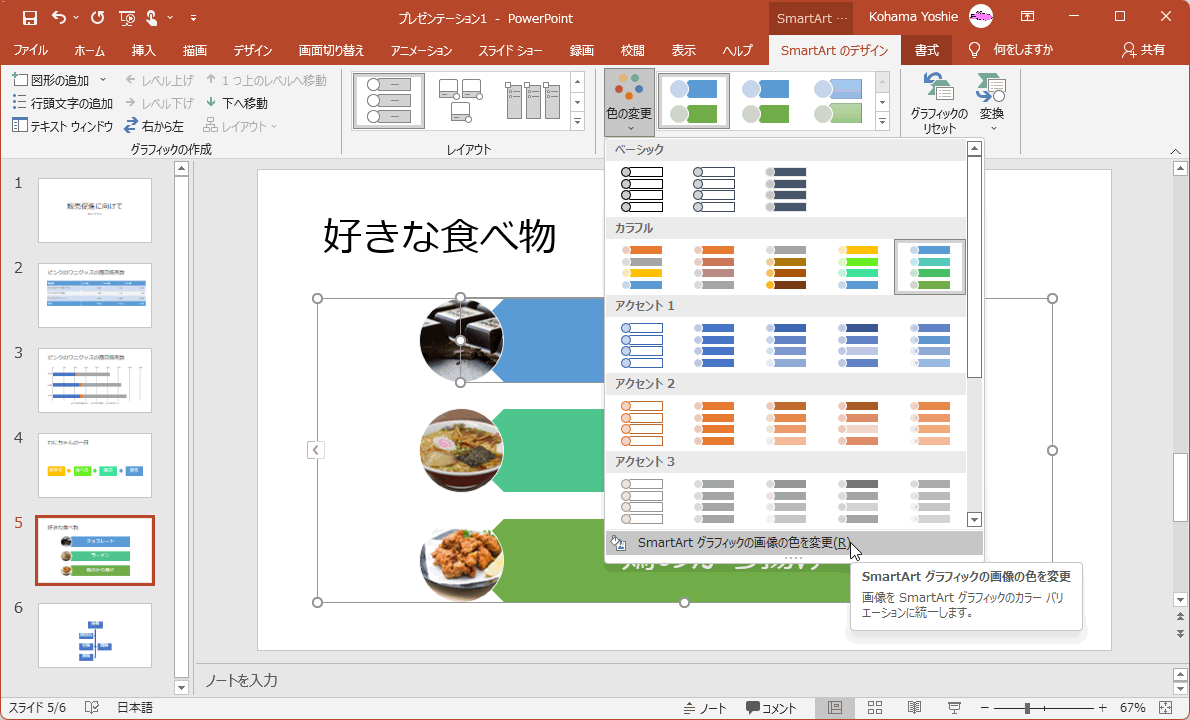Select slide 3 thumbnail in slide panel
The width and height of the screenshot is (1190, 720).
click(94, 380)
